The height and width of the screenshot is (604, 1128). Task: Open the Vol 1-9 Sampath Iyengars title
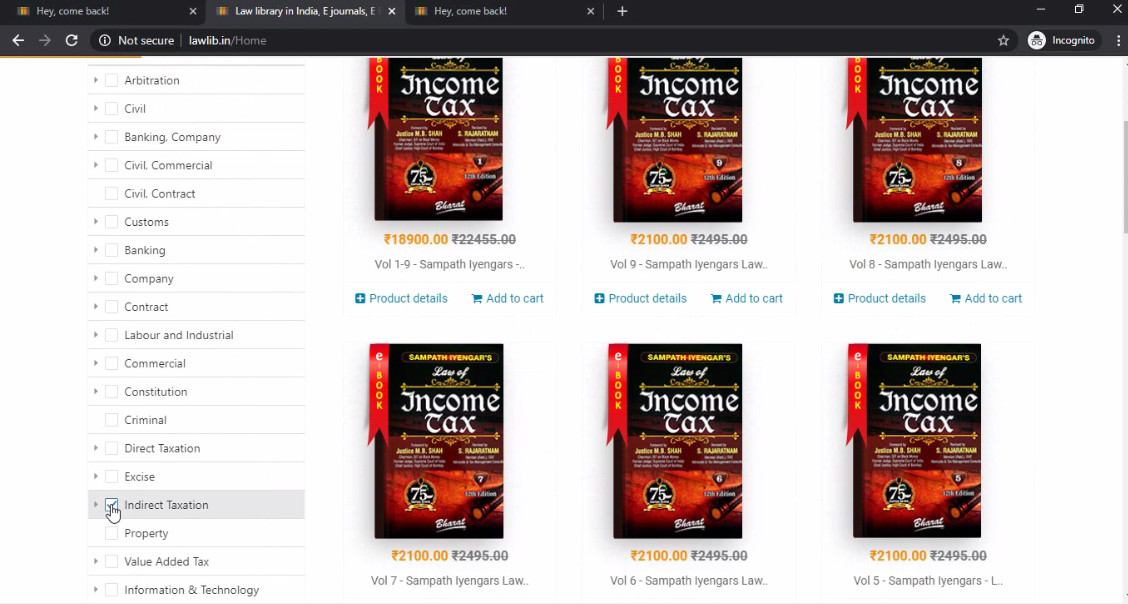[x=450, y=264]
